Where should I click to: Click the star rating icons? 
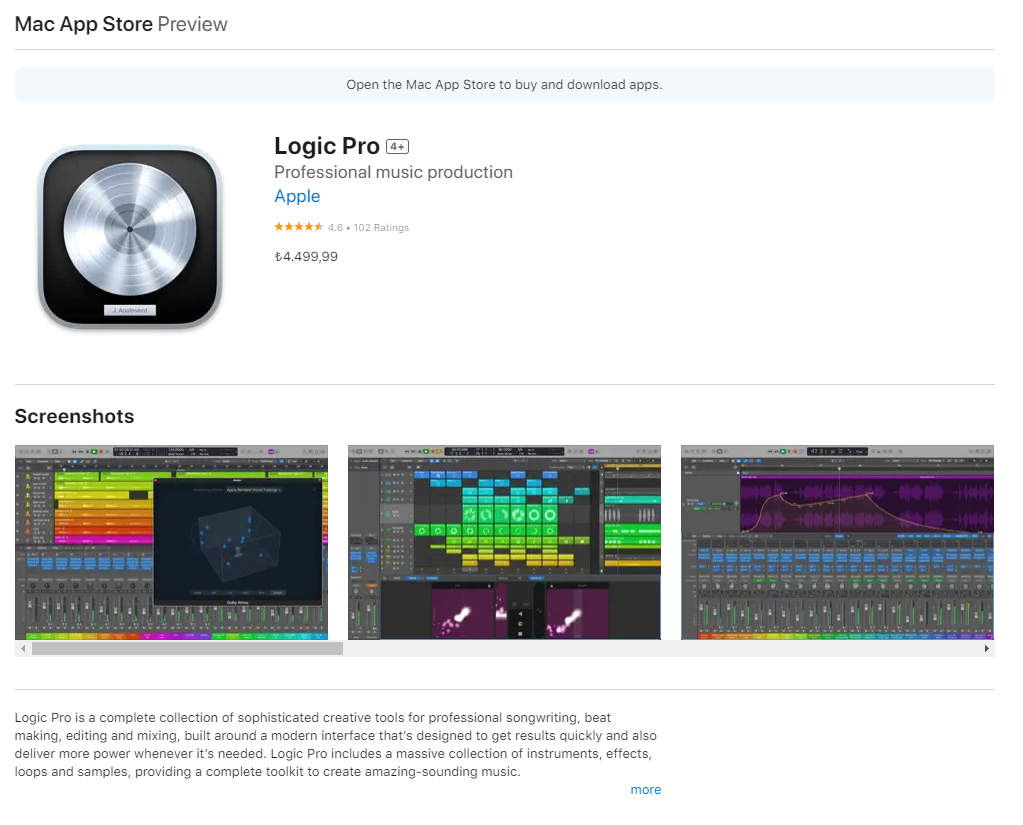(299, 227)
